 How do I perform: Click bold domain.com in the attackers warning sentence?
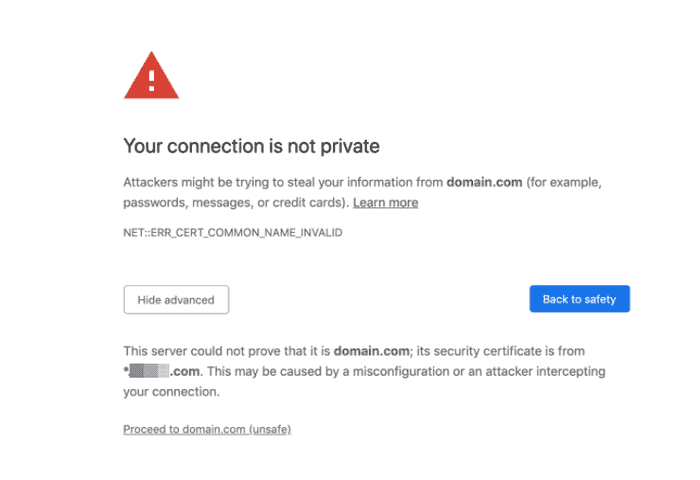point(483,183)
